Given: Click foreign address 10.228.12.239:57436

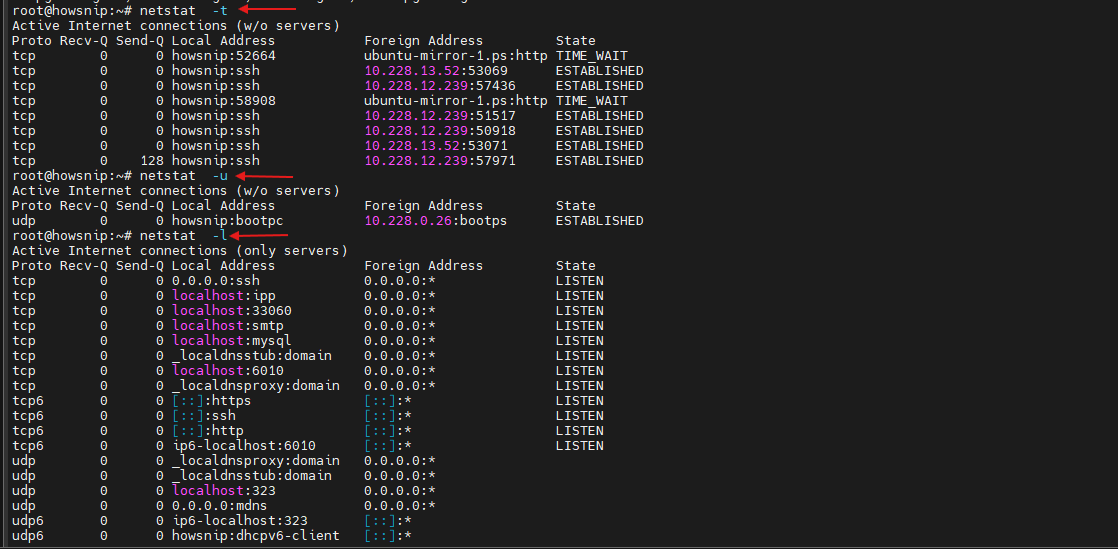Looking at the screenshot, I should [440, 86].
